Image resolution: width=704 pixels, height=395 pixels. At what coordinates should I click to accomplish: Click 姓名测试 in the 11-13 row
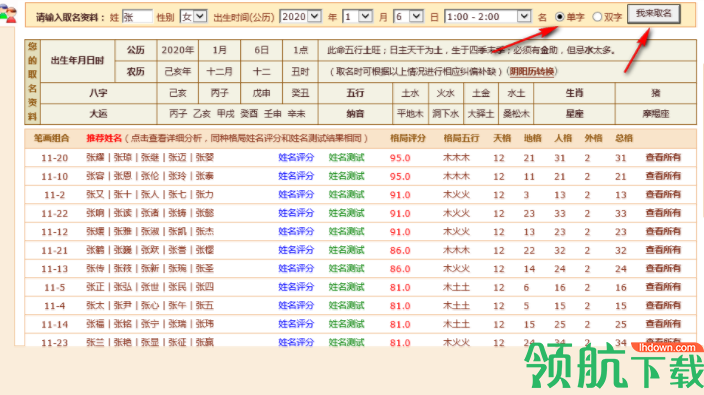point(346,268)
